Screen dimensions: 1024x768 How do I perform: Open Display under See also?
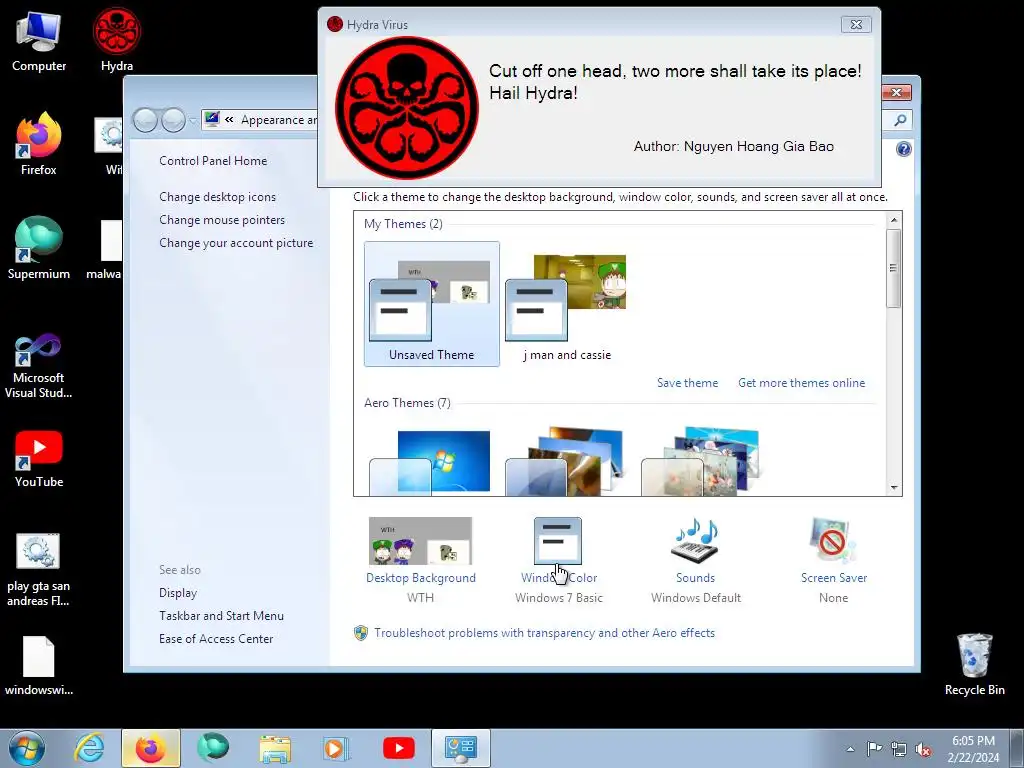(x=178, y=592)
